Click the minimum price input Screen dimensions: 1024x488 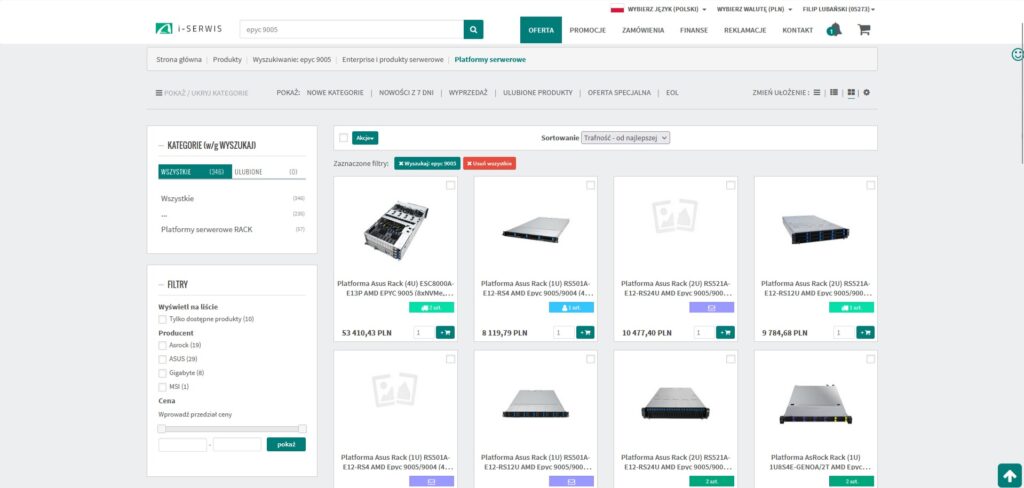(x=182, y=444)
